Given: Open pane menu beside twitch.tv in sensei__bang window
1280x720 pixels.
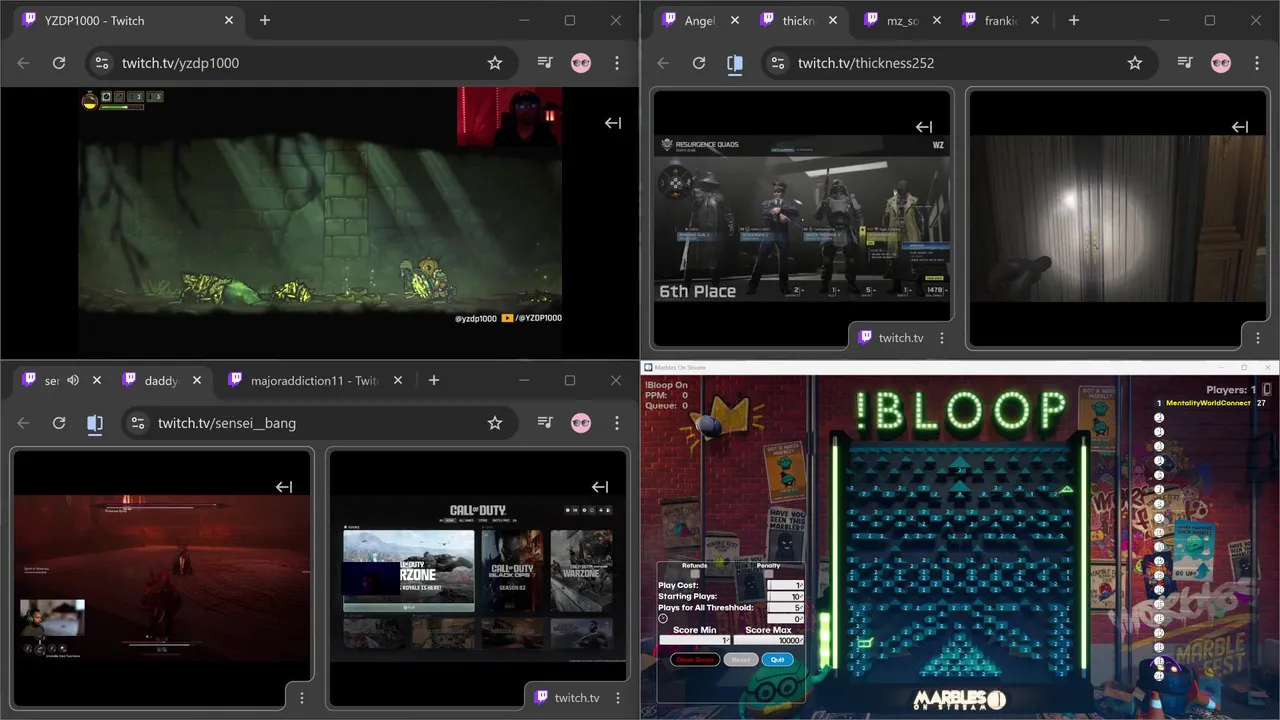Looking at the screenshot, I should pos(618,698).
